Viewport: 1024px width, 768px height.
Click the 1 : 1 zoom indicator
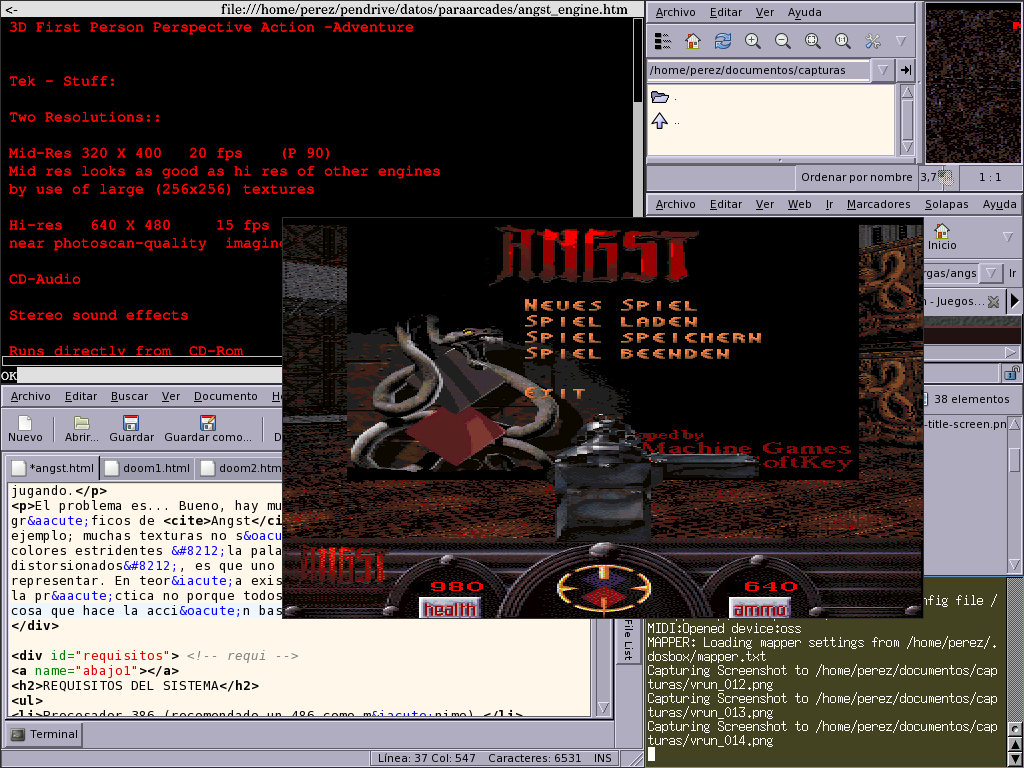click(989, 177)
